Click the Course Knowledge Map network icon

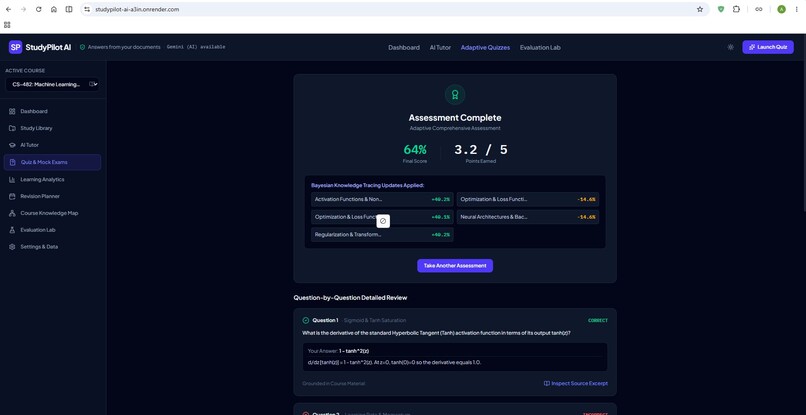tap(12, 213)
